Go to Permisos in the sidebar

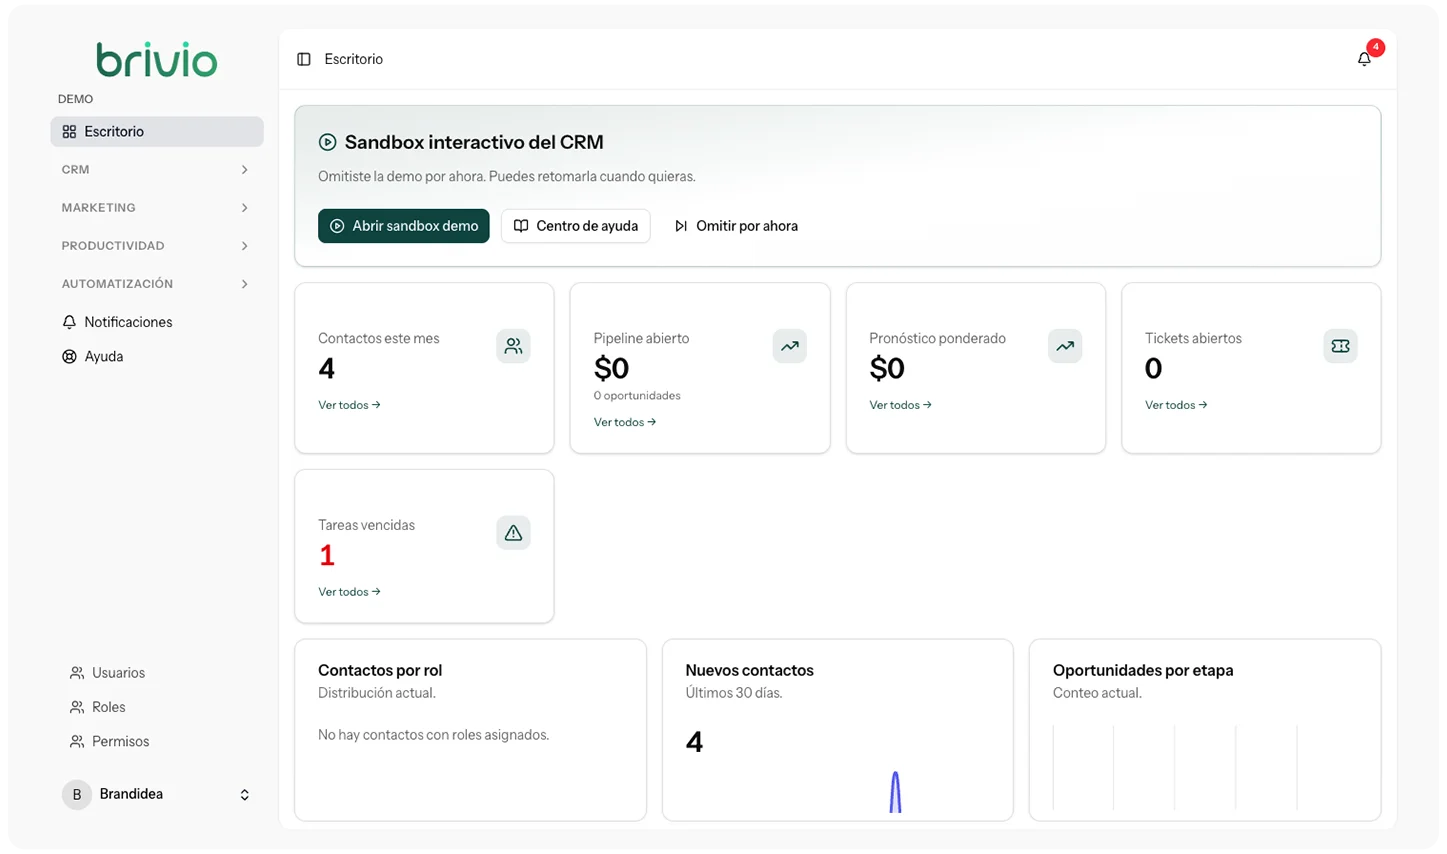click(x=157, y=741)
